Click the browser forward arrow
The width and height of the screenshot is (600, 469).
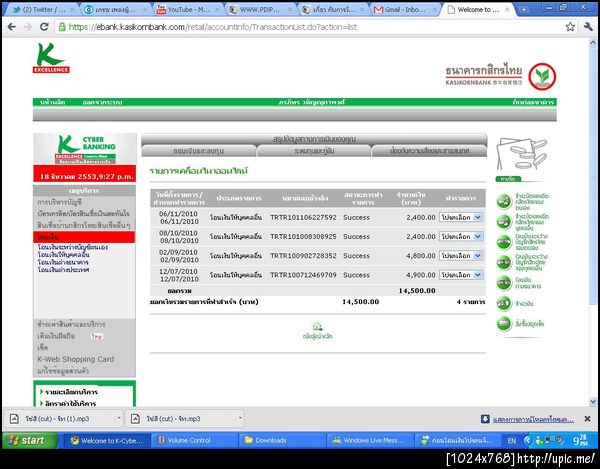(x=28, y=27)
